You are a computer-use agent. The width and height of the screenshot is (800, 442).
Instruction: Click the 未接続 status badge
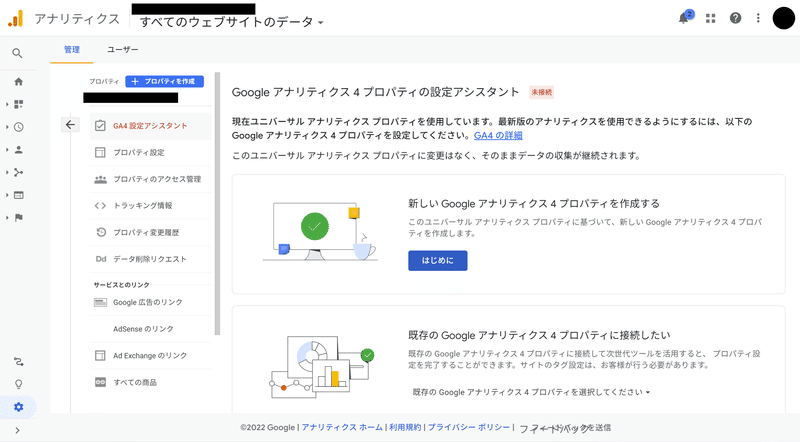tap(541, 92)
